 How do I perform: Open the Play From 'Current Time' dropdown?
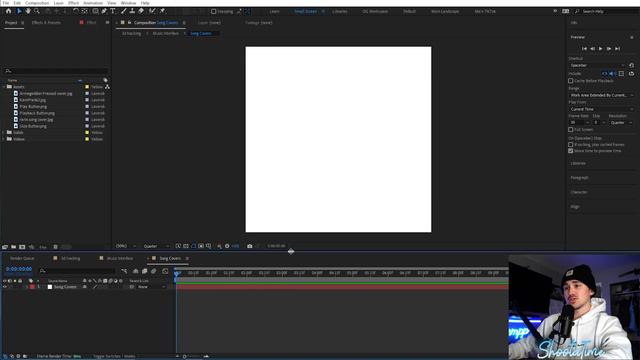(602, 109)
